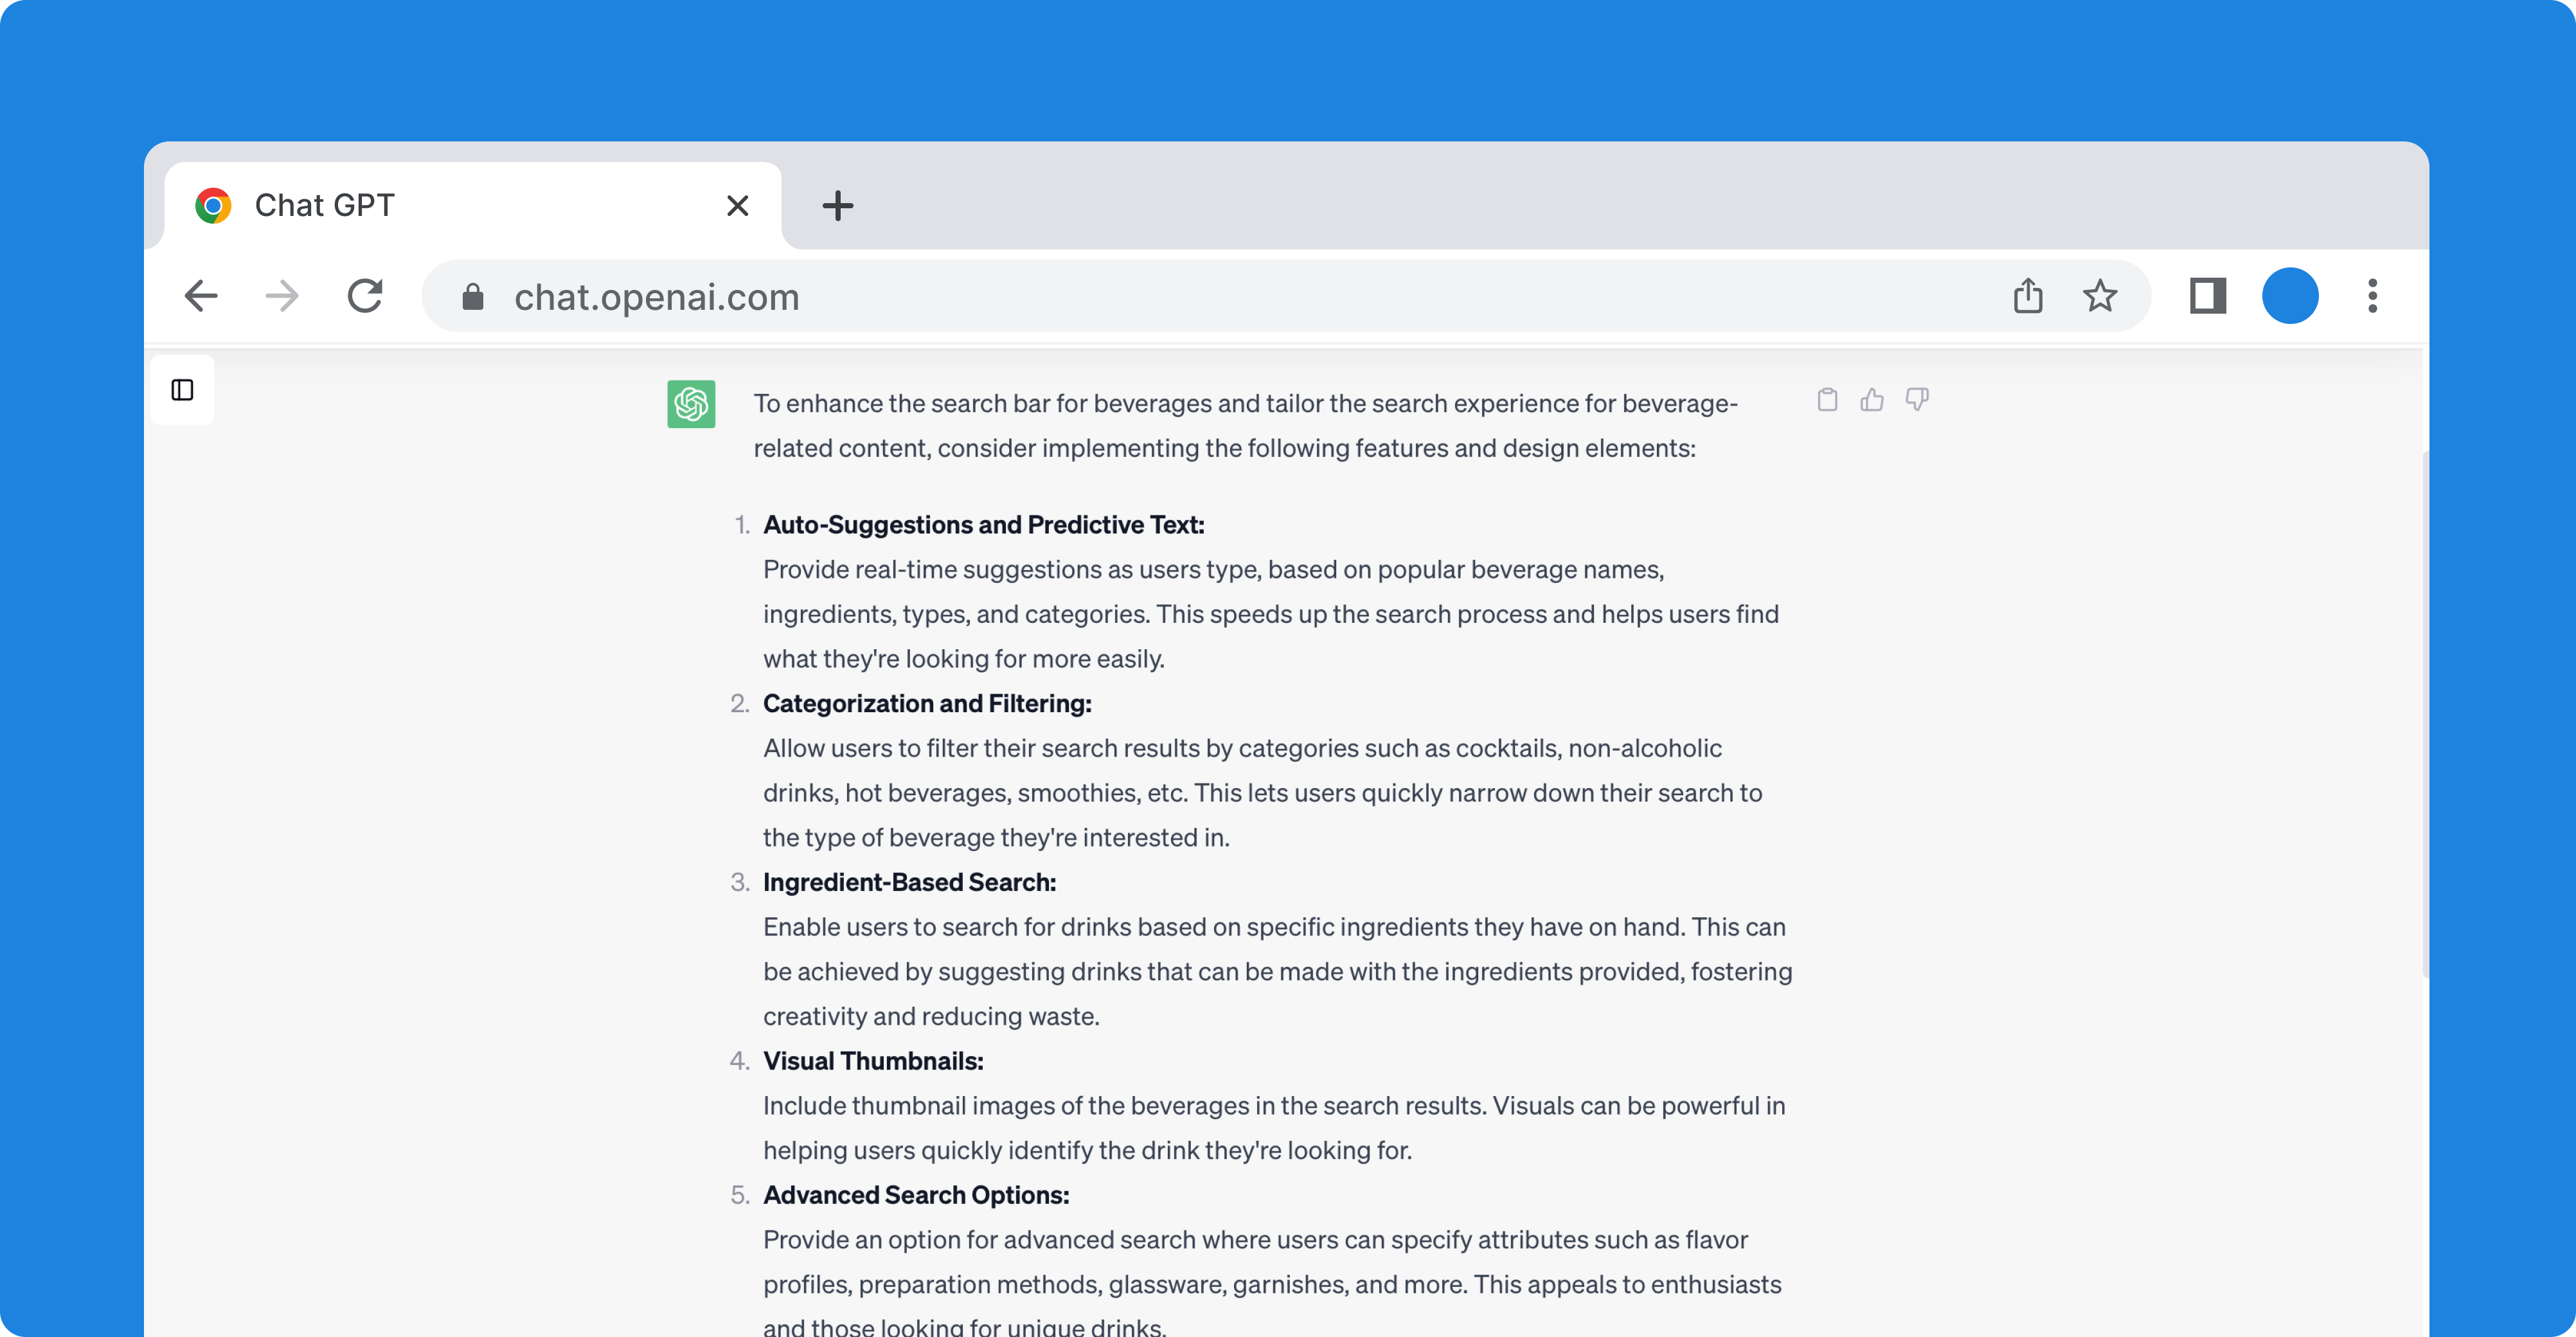Click the lock icon in address bar
Viewport: 2576px width, 1337px height.
[x=473, y=297]
